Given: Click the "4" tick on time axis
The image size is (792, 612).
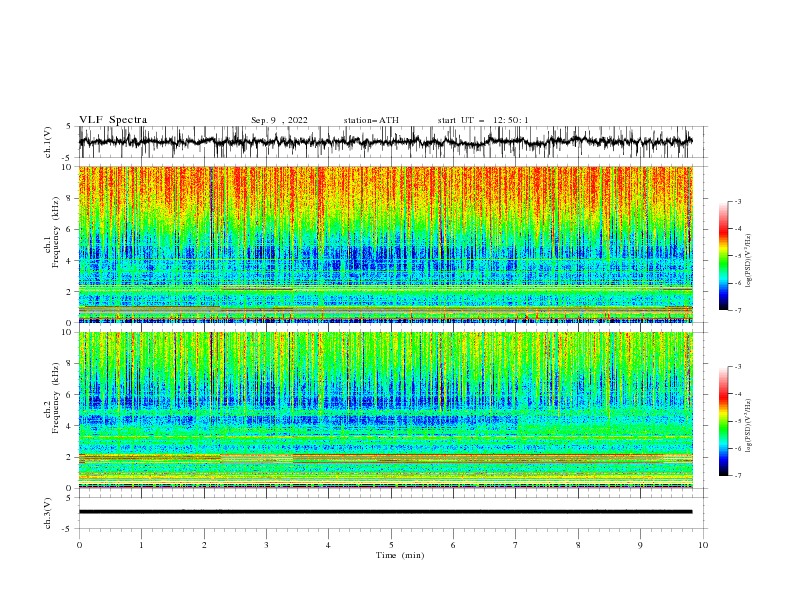Looking at the screenshot, I should (328, 545).
